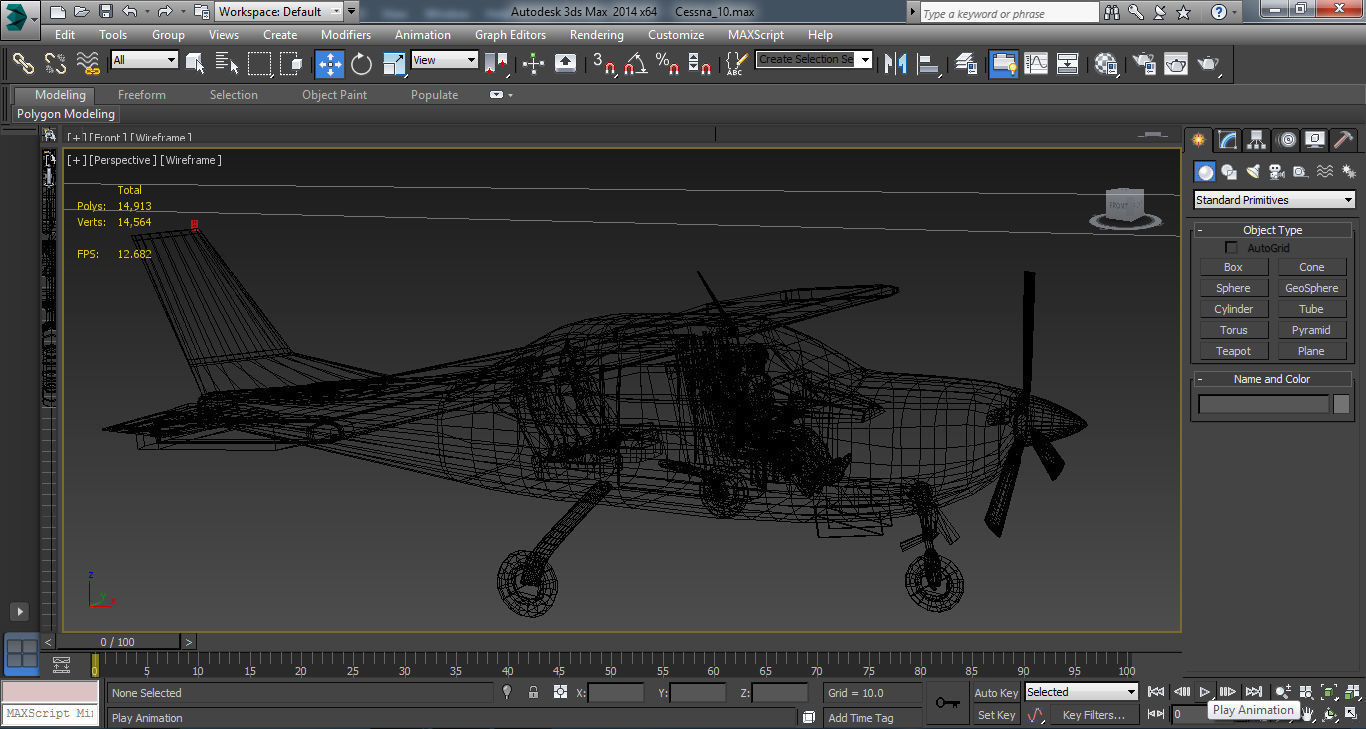
Task: Toggle Percent Snap
Action: [x=667, y=64]
